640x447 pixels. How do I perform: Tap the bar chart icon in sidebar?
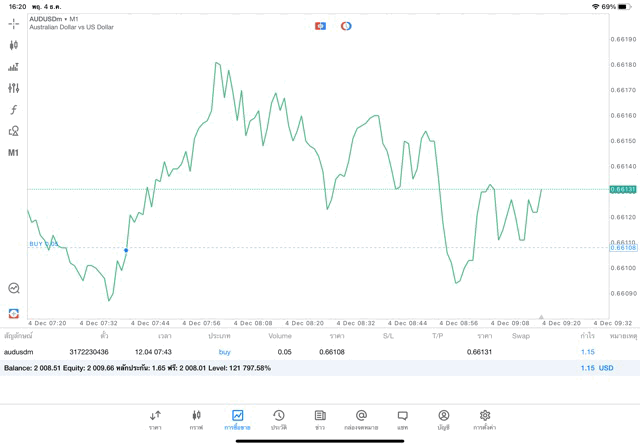coord(14,67)
